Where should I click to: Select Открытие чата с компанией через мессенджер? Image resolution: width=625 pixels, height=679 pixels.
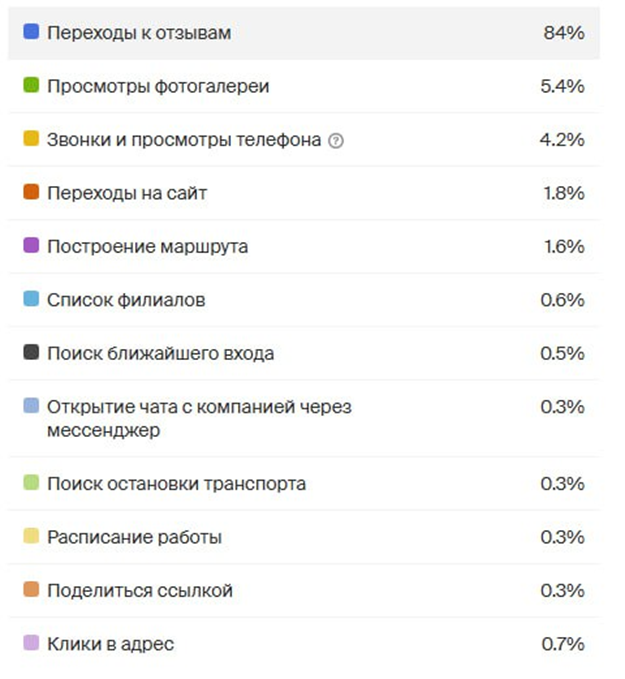199,418
